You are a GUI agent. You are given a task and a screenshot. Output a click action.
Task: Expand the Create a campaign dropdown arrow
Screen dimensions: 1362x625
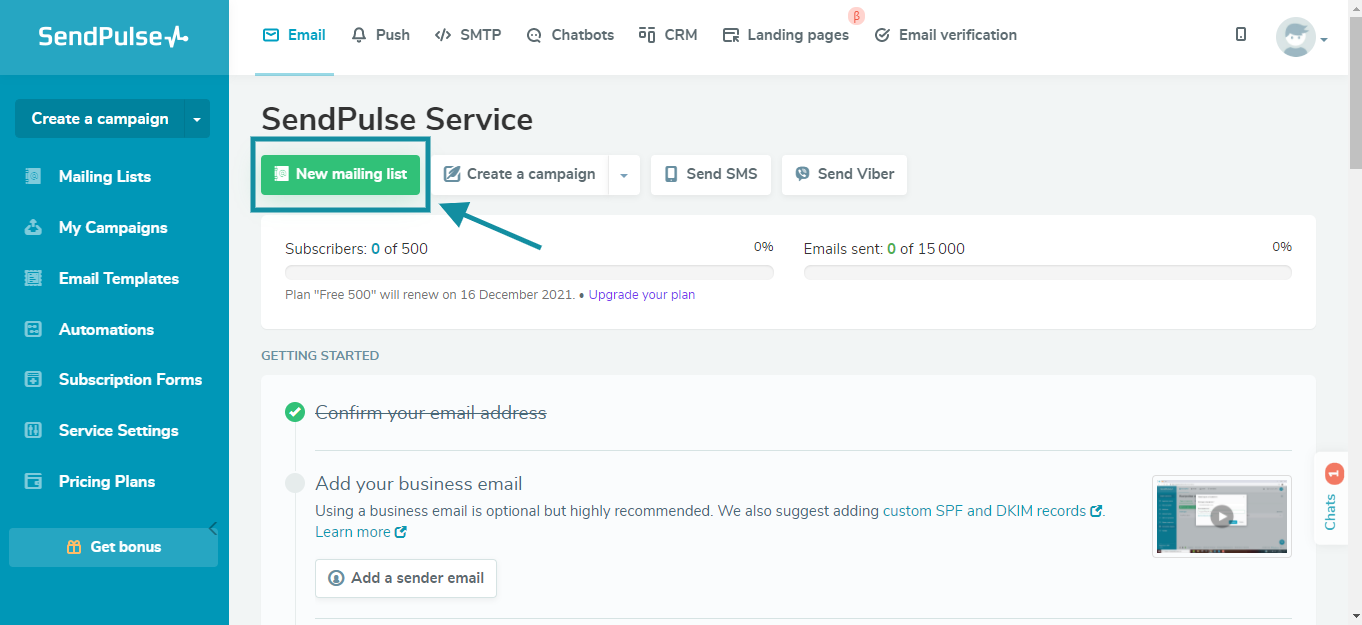pyautogui.click(x=624, y=174)
